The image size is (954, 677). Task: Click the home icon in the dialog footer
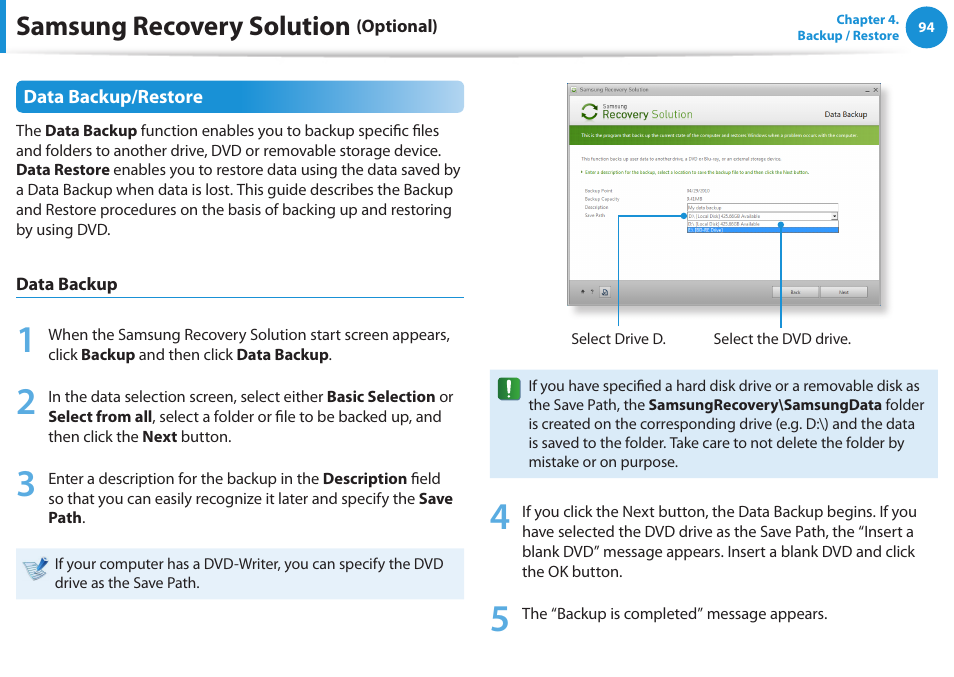pos(583,292)
